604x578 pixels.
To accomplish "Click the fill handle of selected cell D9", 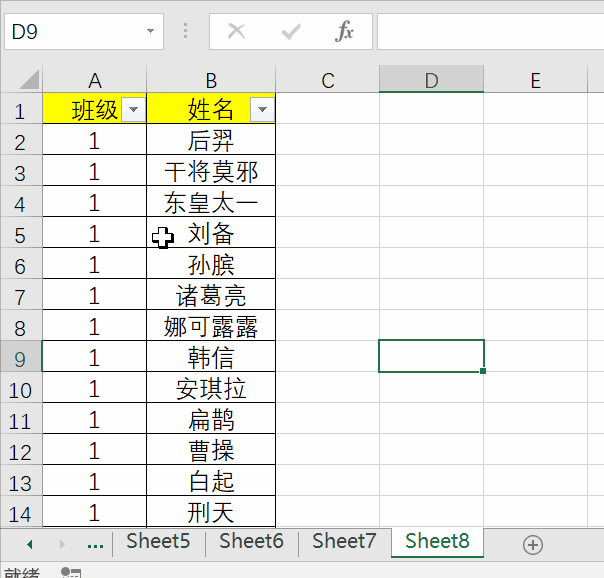I will [483, 371].
